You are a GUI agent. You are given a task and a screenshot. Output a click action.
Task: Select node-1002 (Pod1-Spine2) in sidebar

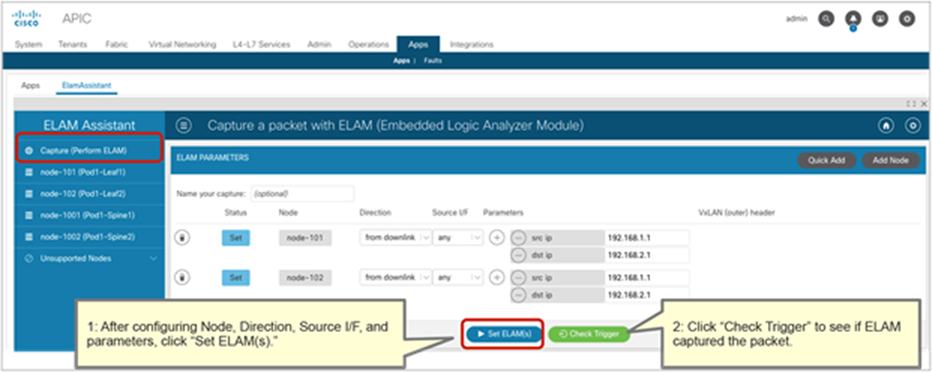(x=89, y=237)
